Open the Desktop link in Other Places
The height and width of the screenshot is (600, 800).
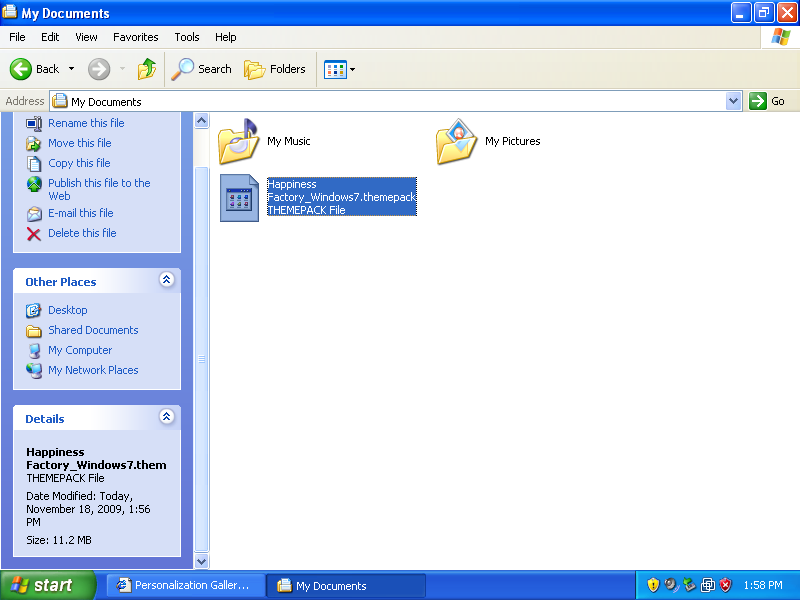[x=67, y=310]
